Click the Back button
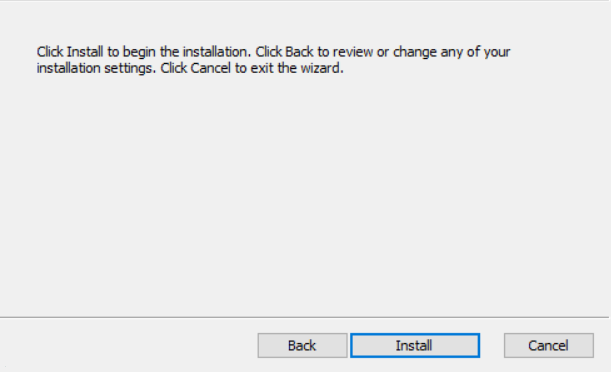The height and width of the screenshot is (372, 611). click(x=302, y=345)
